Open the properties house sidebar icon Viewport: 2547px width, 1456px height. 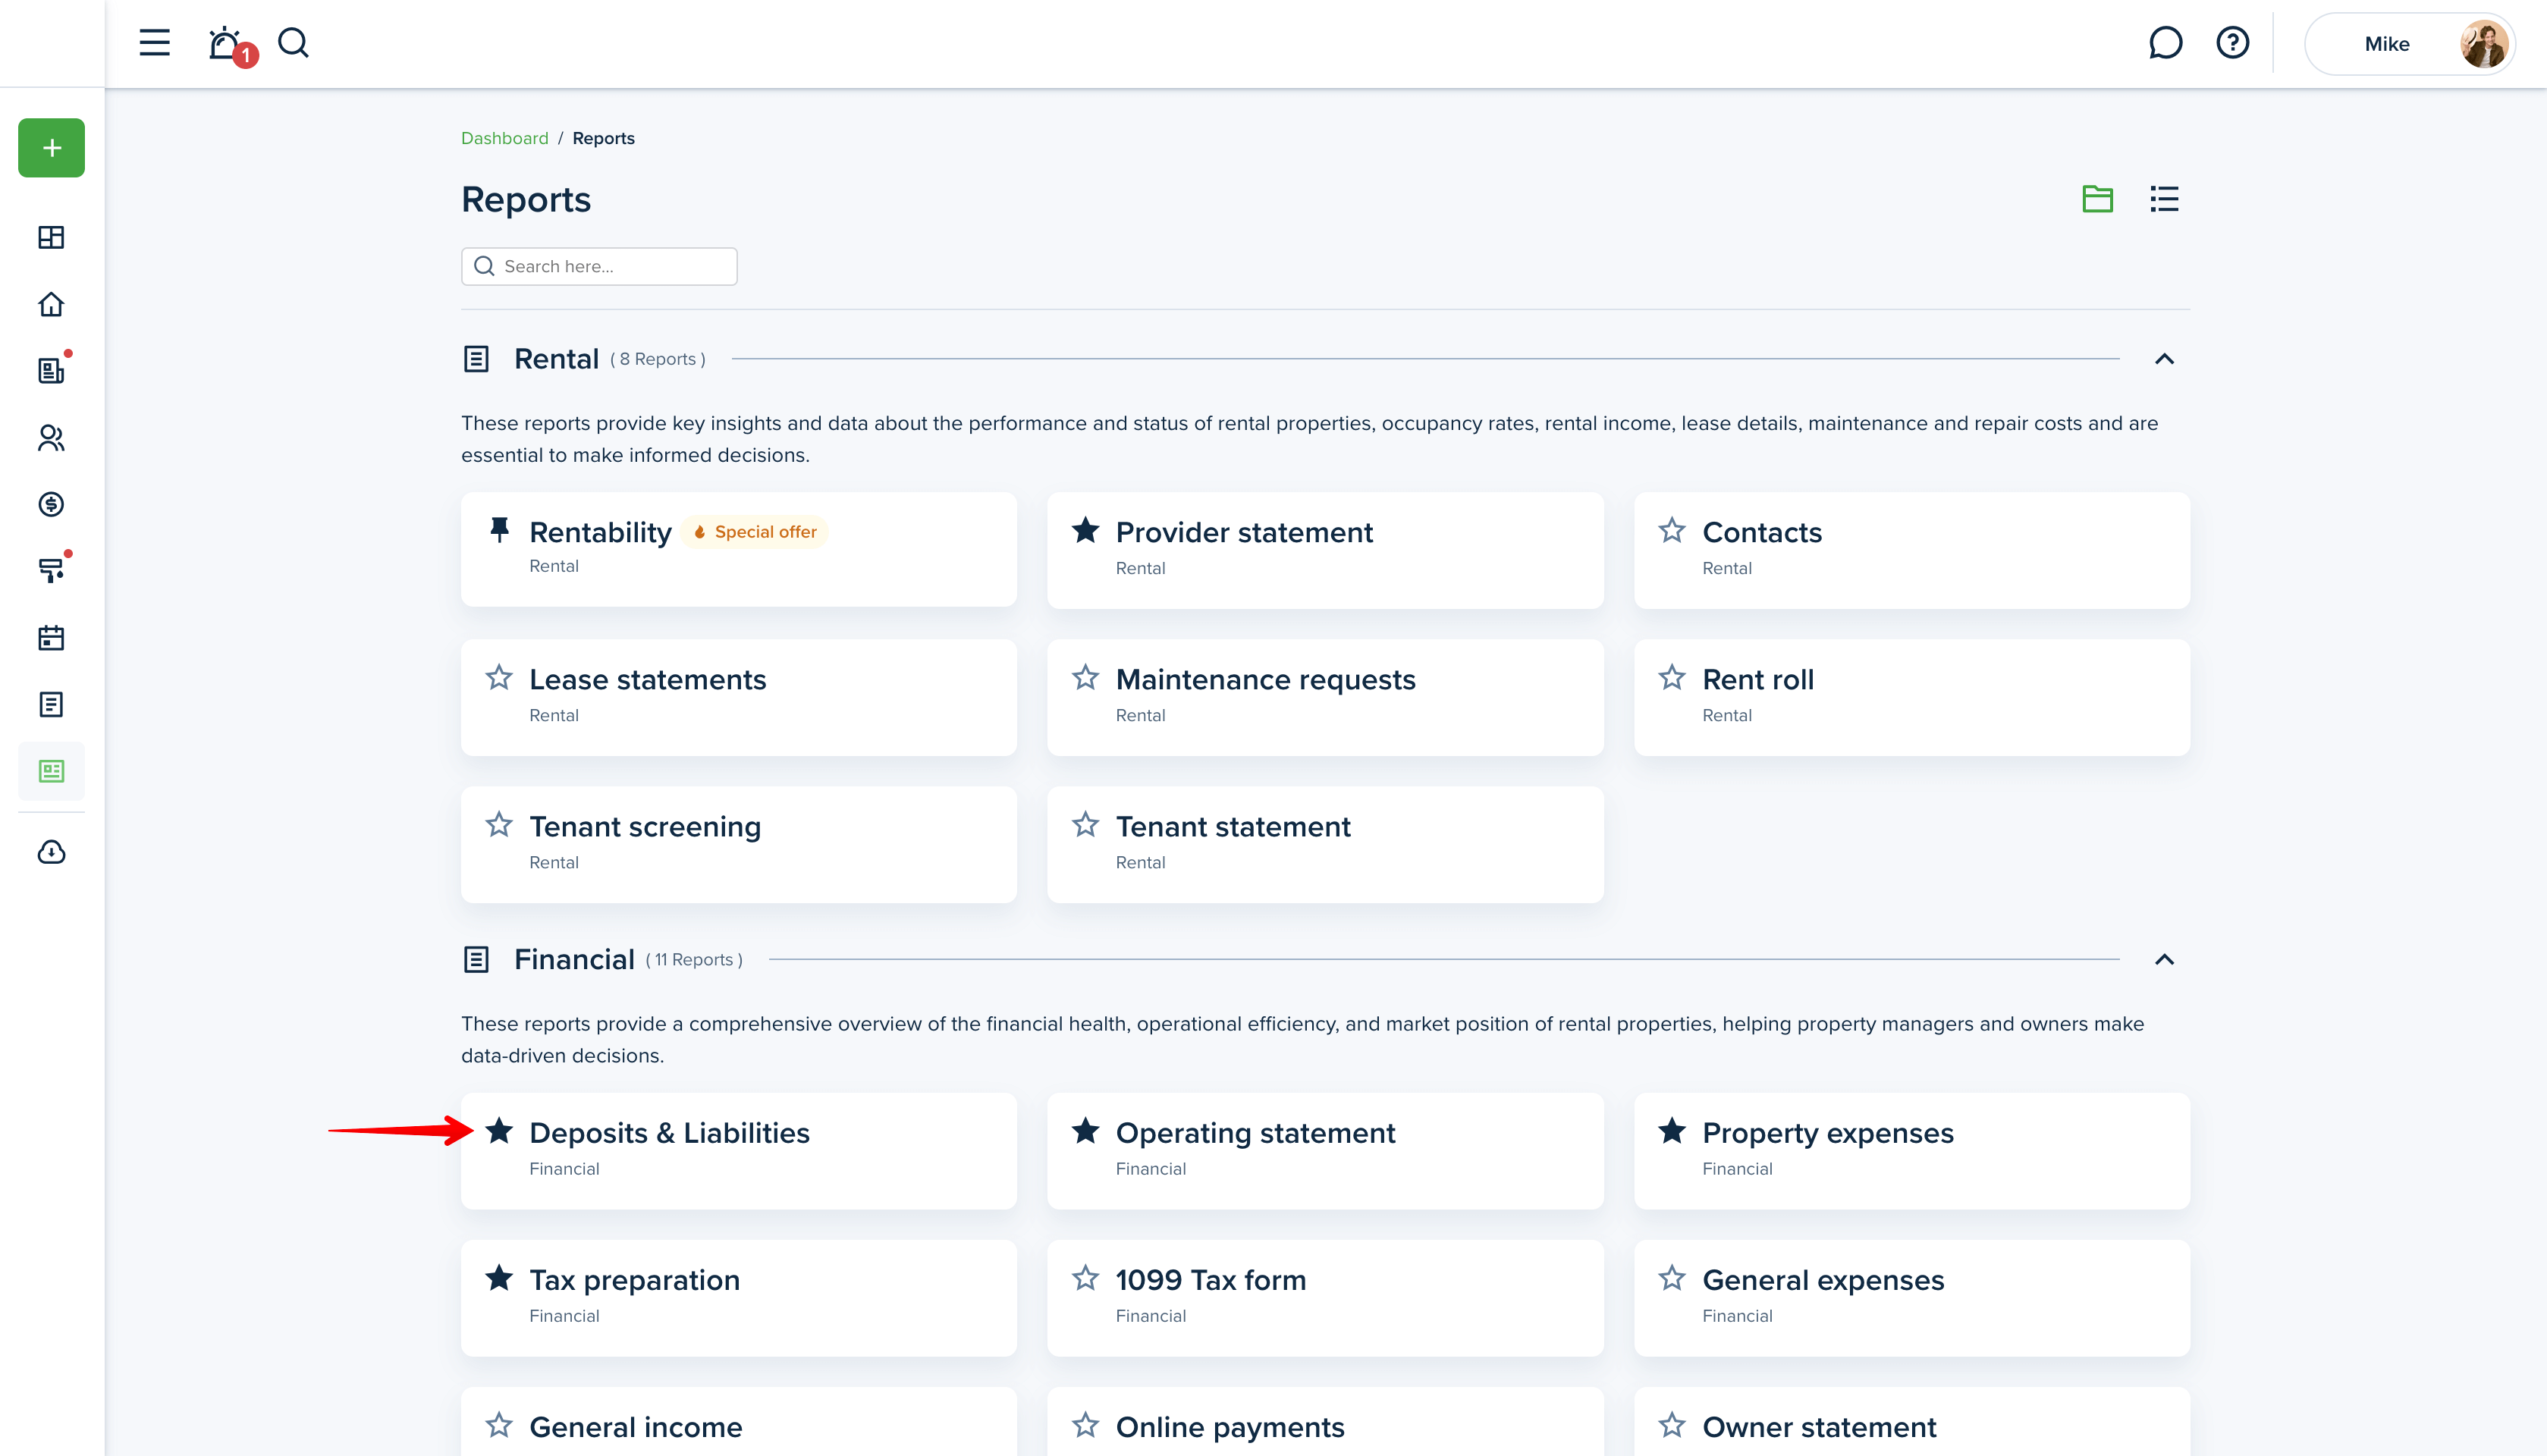(51, 304)
